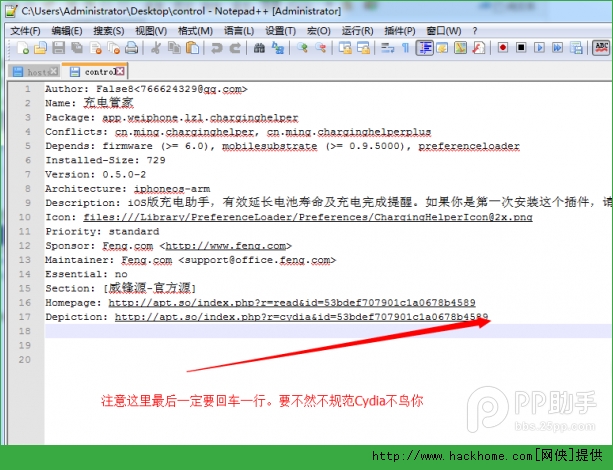Click 'Package: app.weiphone.lzl.charginghelper' line
Screen dimensions: 613x470
[x=172, y=118]
